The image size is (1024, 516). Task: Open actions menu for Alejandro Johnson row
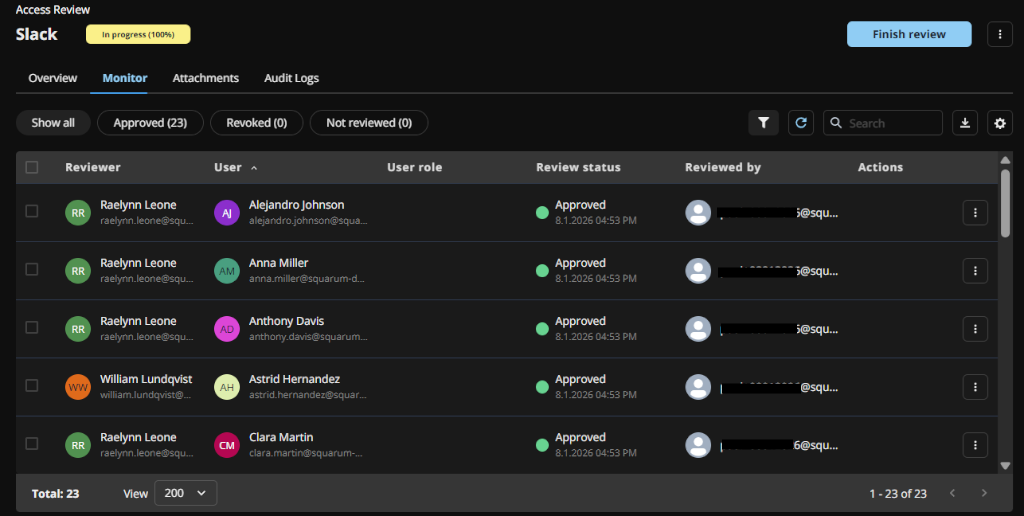975,212
